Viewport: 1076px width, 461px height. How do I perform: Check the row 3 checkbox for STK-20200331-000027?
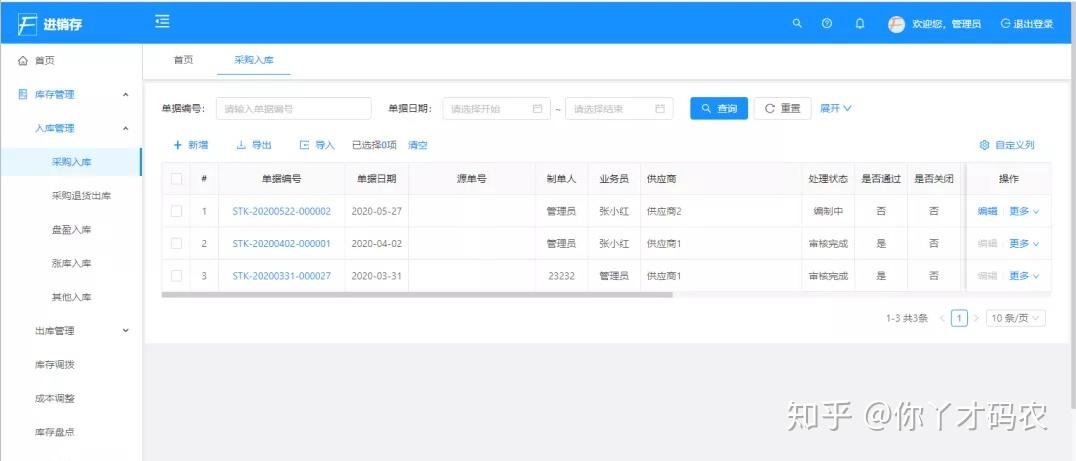tap(176, 276)
